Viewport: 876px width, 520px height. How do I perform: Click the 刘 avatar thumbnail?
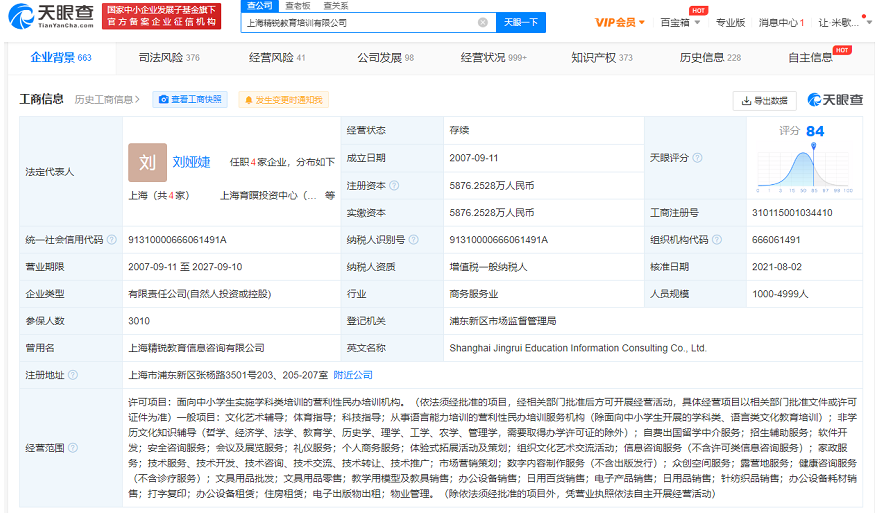pyautogui.click(x=147, y=162)
